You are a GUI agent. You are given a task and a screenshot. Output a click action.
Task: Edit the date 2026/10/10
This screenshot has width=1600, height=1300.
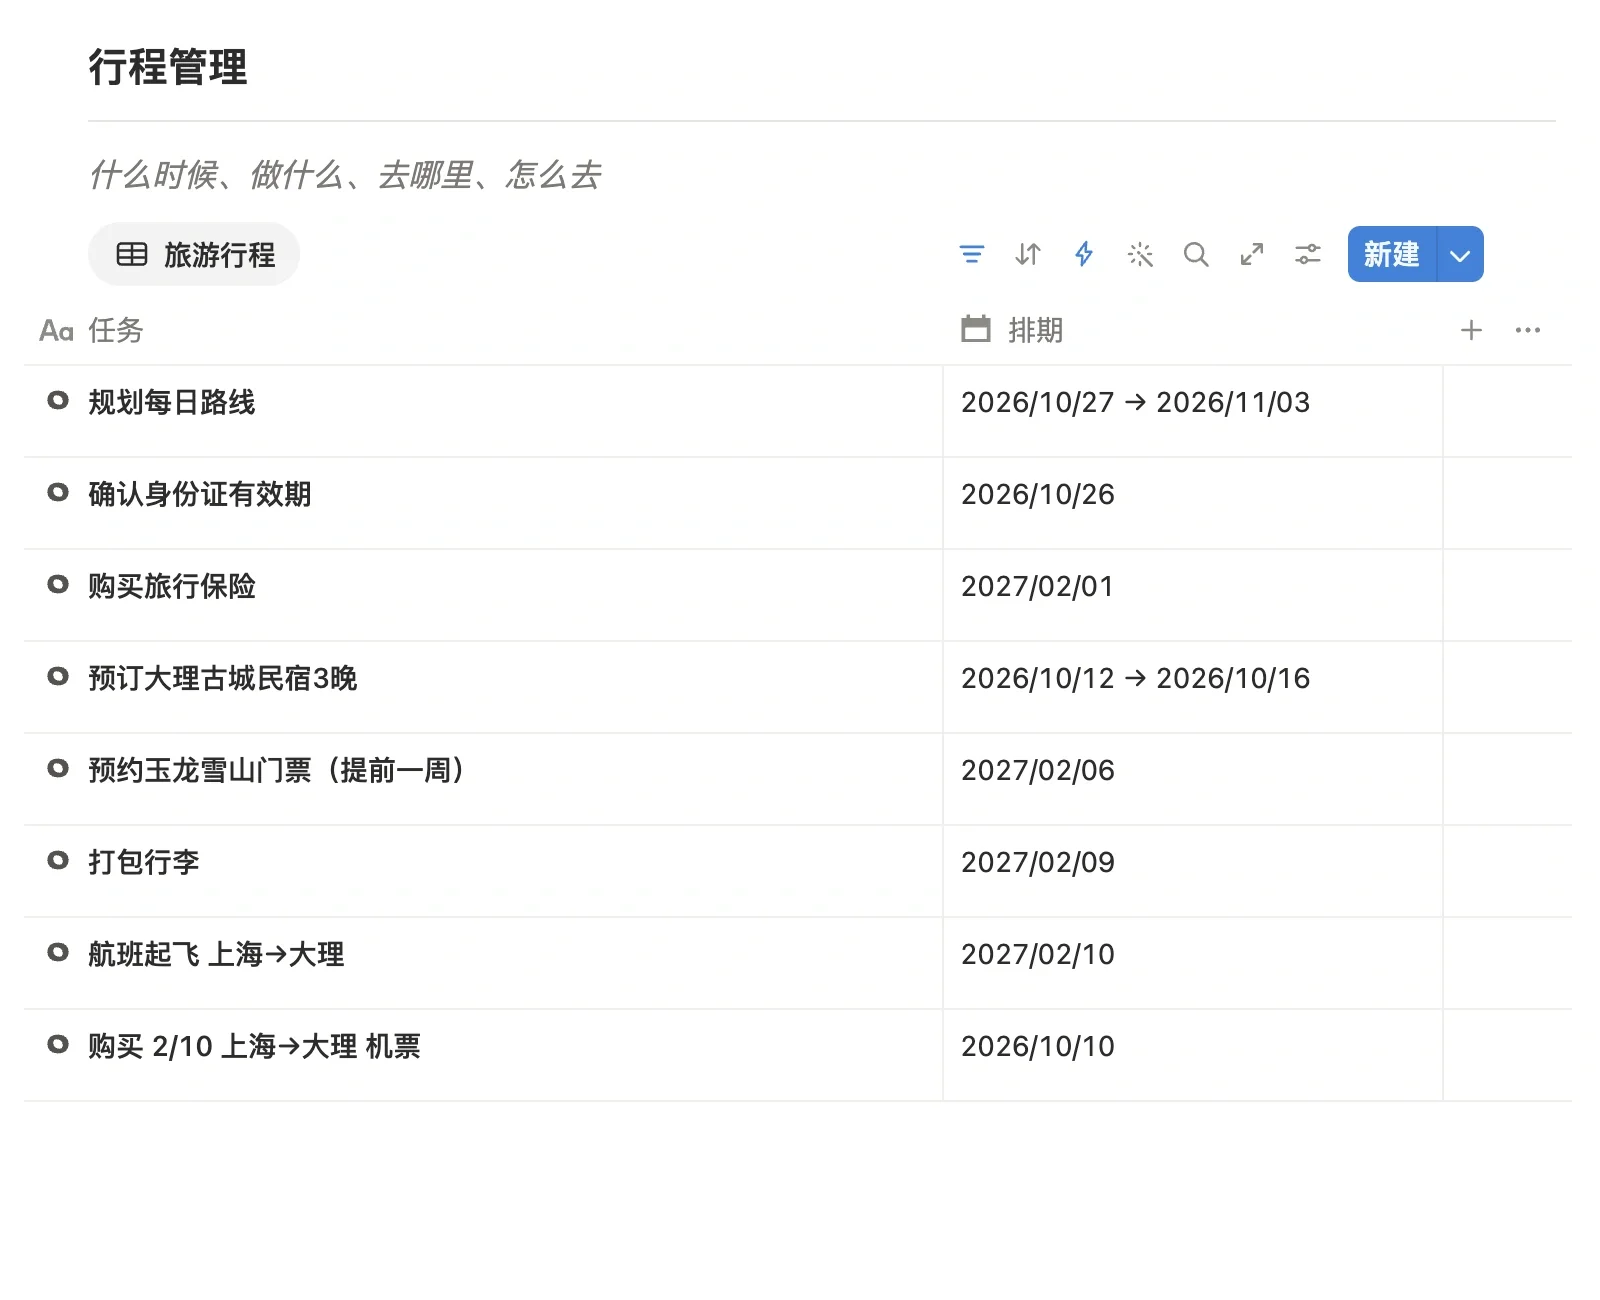(x=1037, y=1046)
